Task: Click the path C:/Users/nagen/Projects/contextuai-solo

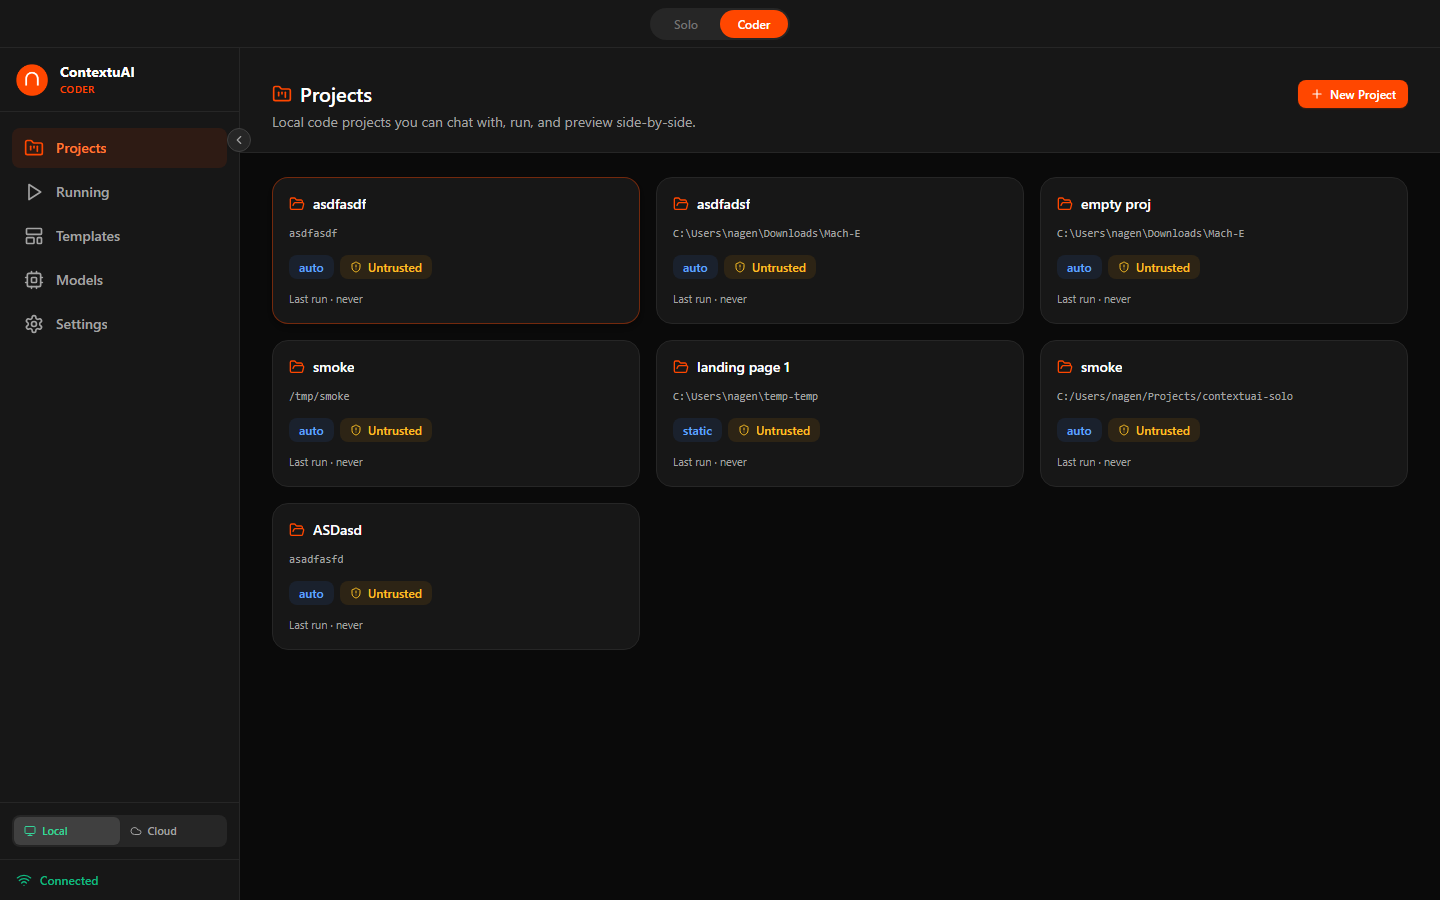Action: coord(1175,396)
